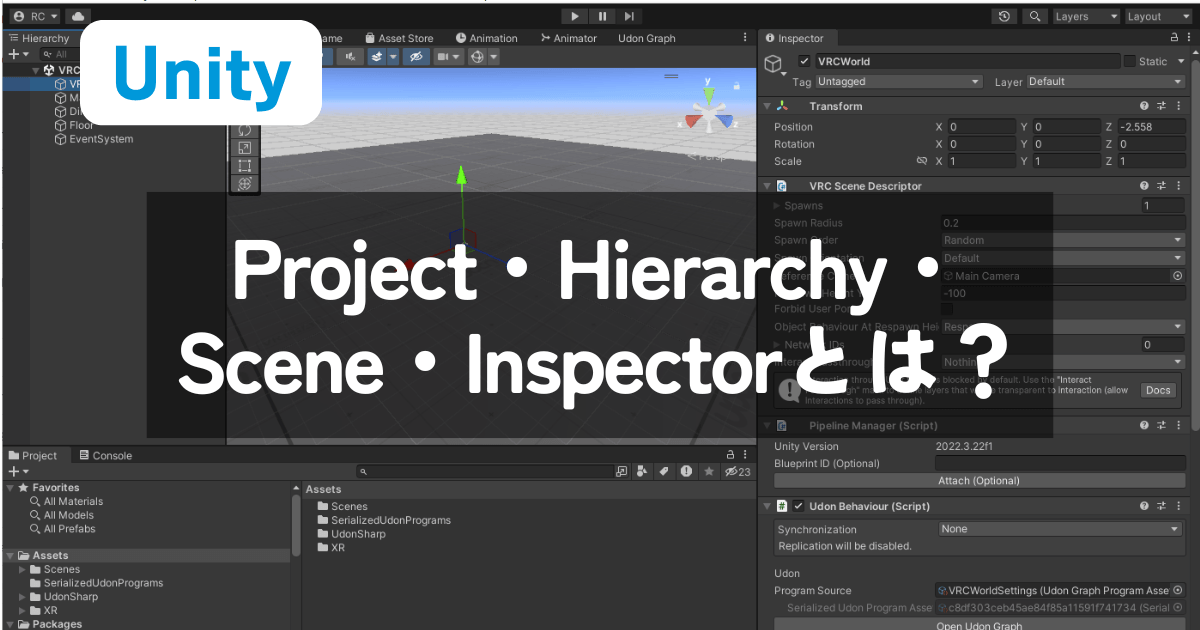Enable the Static checkbox
The height and width of the screenshot is (630, 1200).
1129,61
